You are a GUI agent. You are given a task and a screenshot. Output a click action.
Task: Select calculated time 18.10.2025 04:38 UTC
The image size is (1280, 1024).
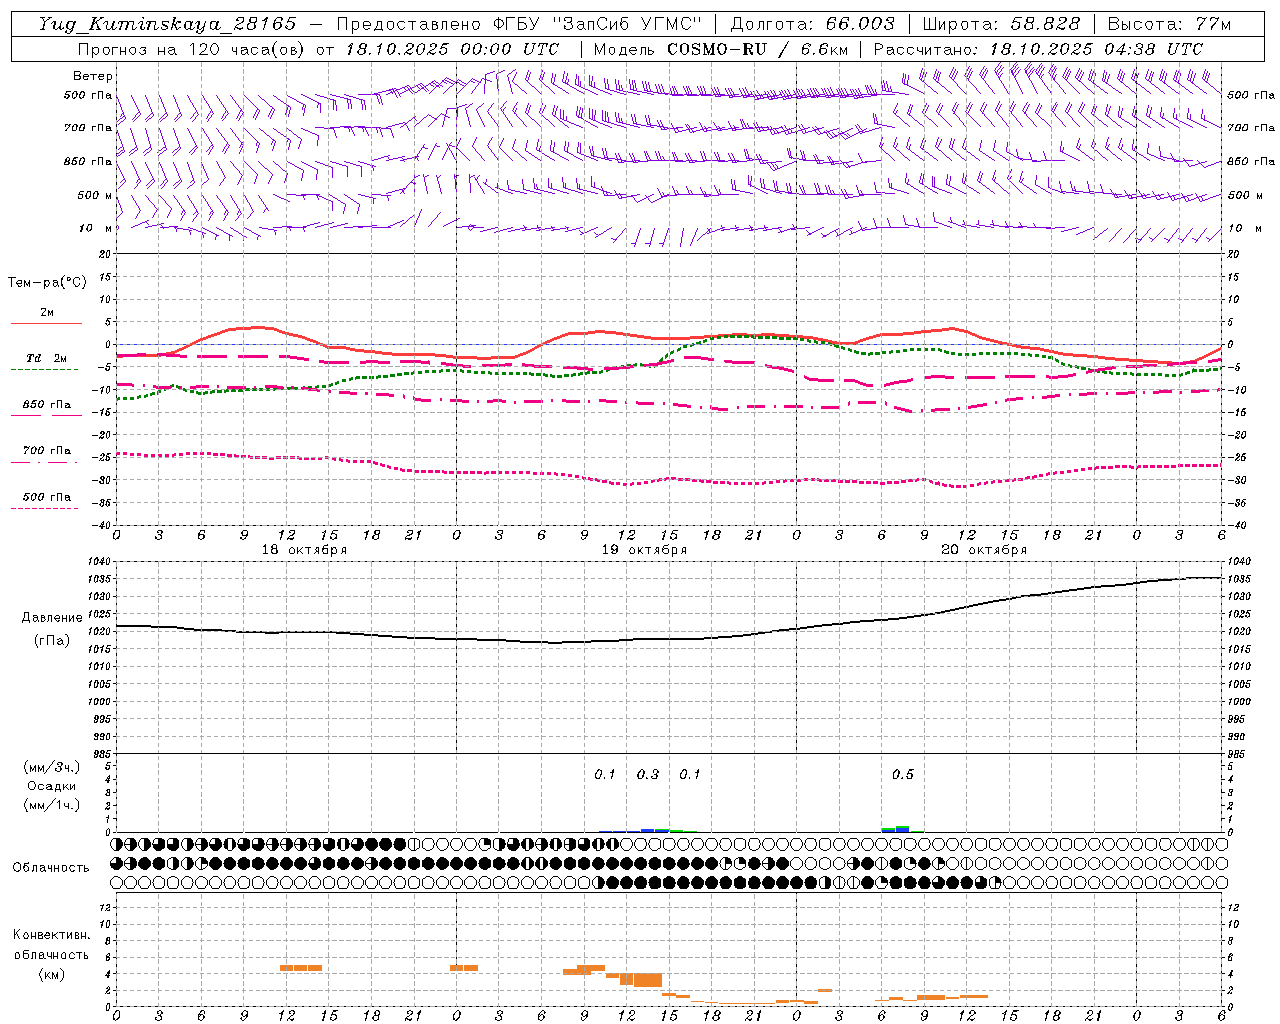tap(1096, 49)
